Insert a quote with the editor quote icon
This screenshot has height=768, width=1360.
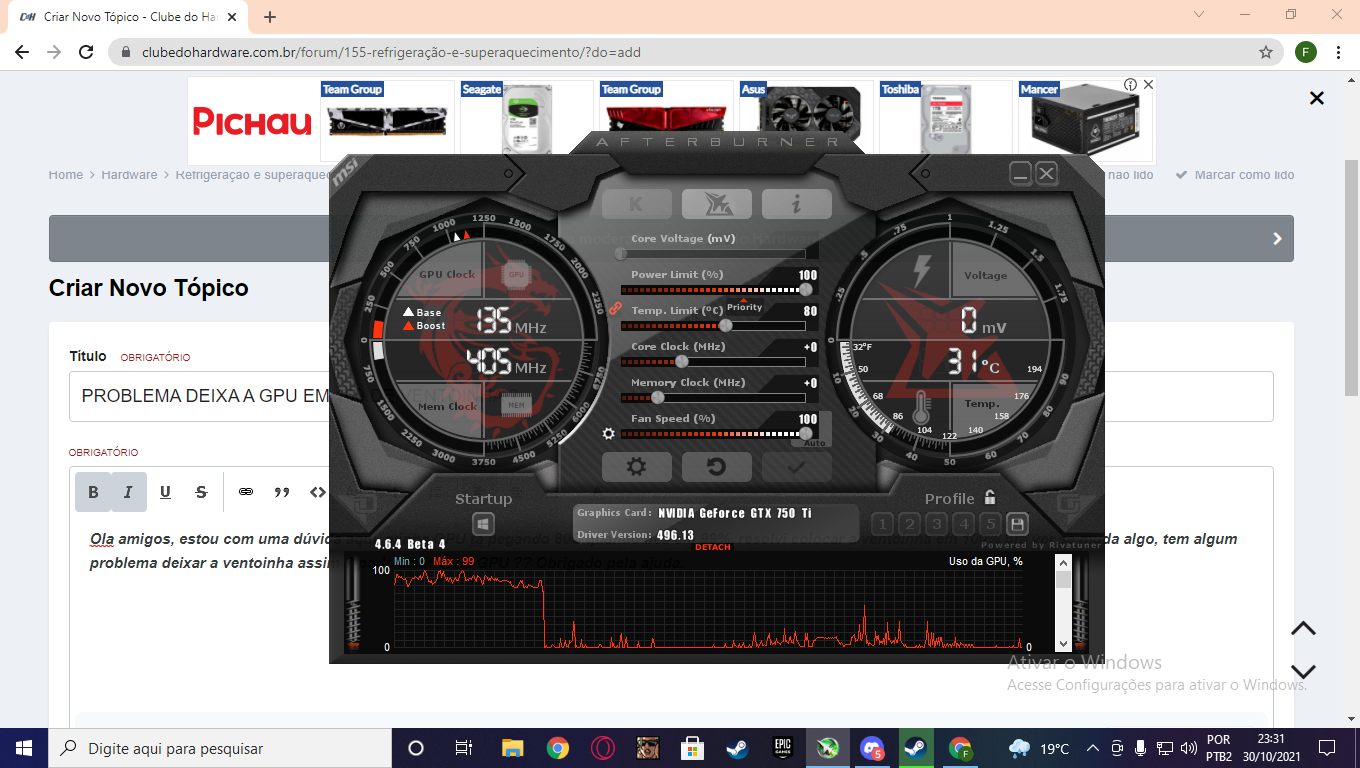(282, 492)
